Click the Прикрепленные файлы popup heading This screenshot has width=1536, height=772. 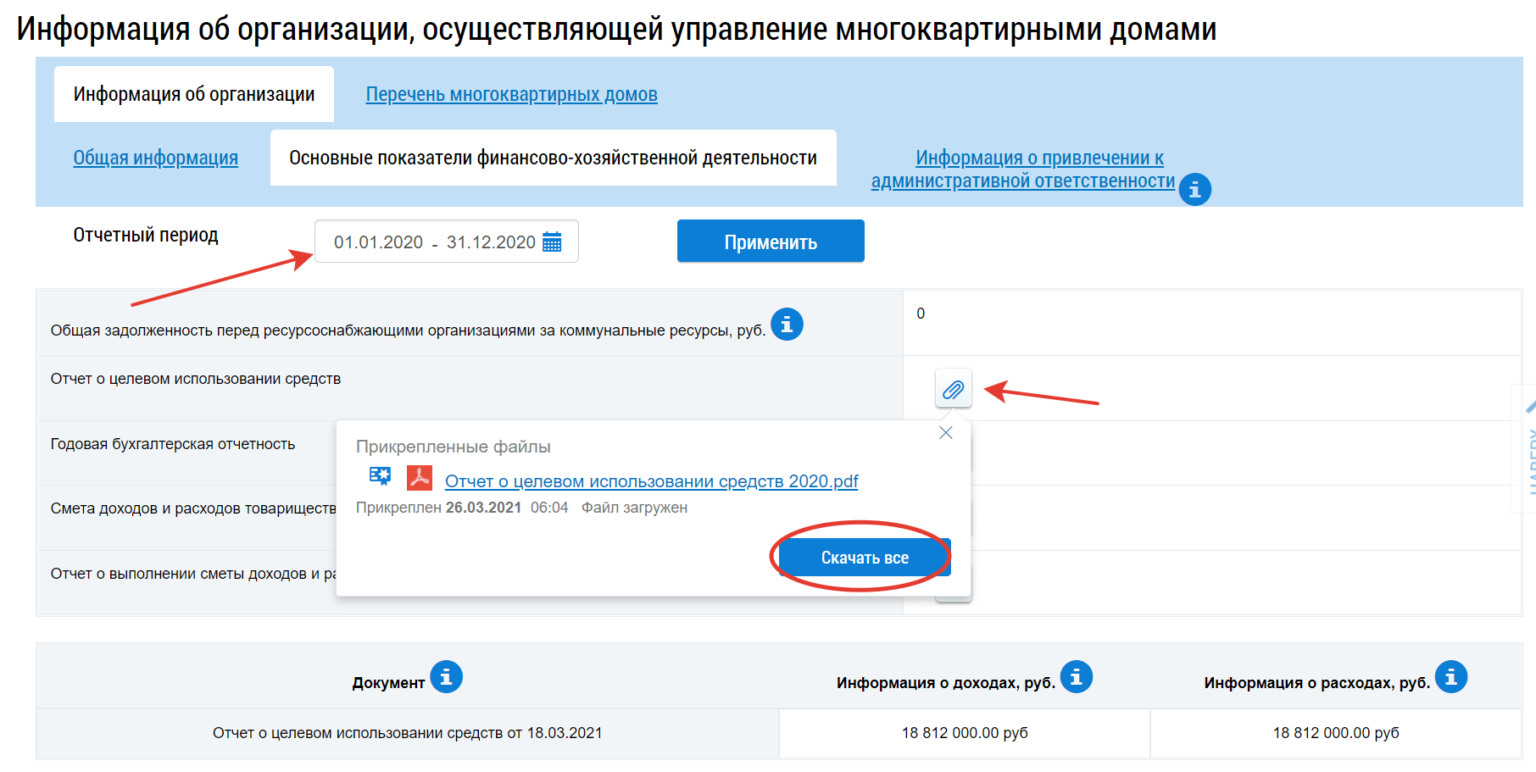click(453, 447)
